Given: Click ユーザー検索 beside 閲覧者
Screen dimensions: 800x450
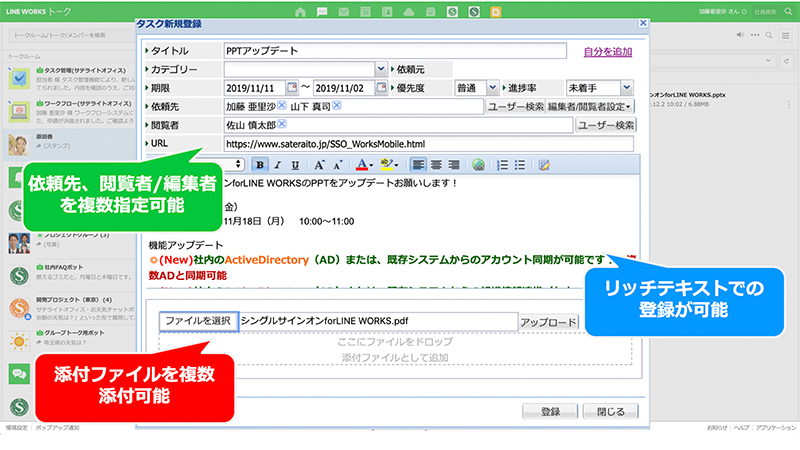Looking at the screenshot, I should pyautogui.click(x=606, y=125).
